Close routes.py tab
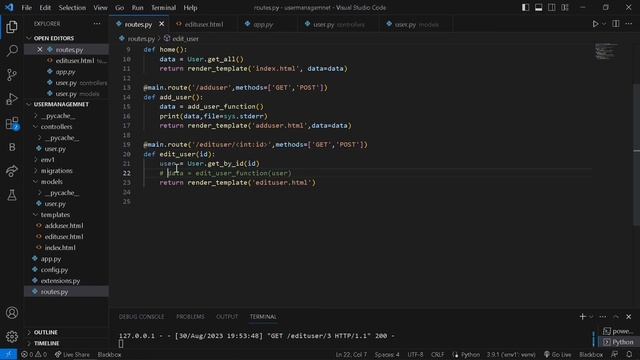 [x=162, y=24]
